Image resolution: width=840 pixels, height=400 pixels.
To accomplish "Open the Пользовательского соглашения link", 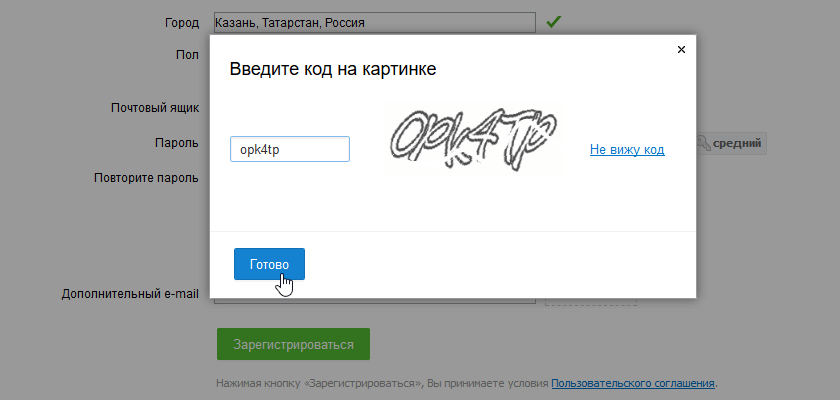I will point(633,383).
